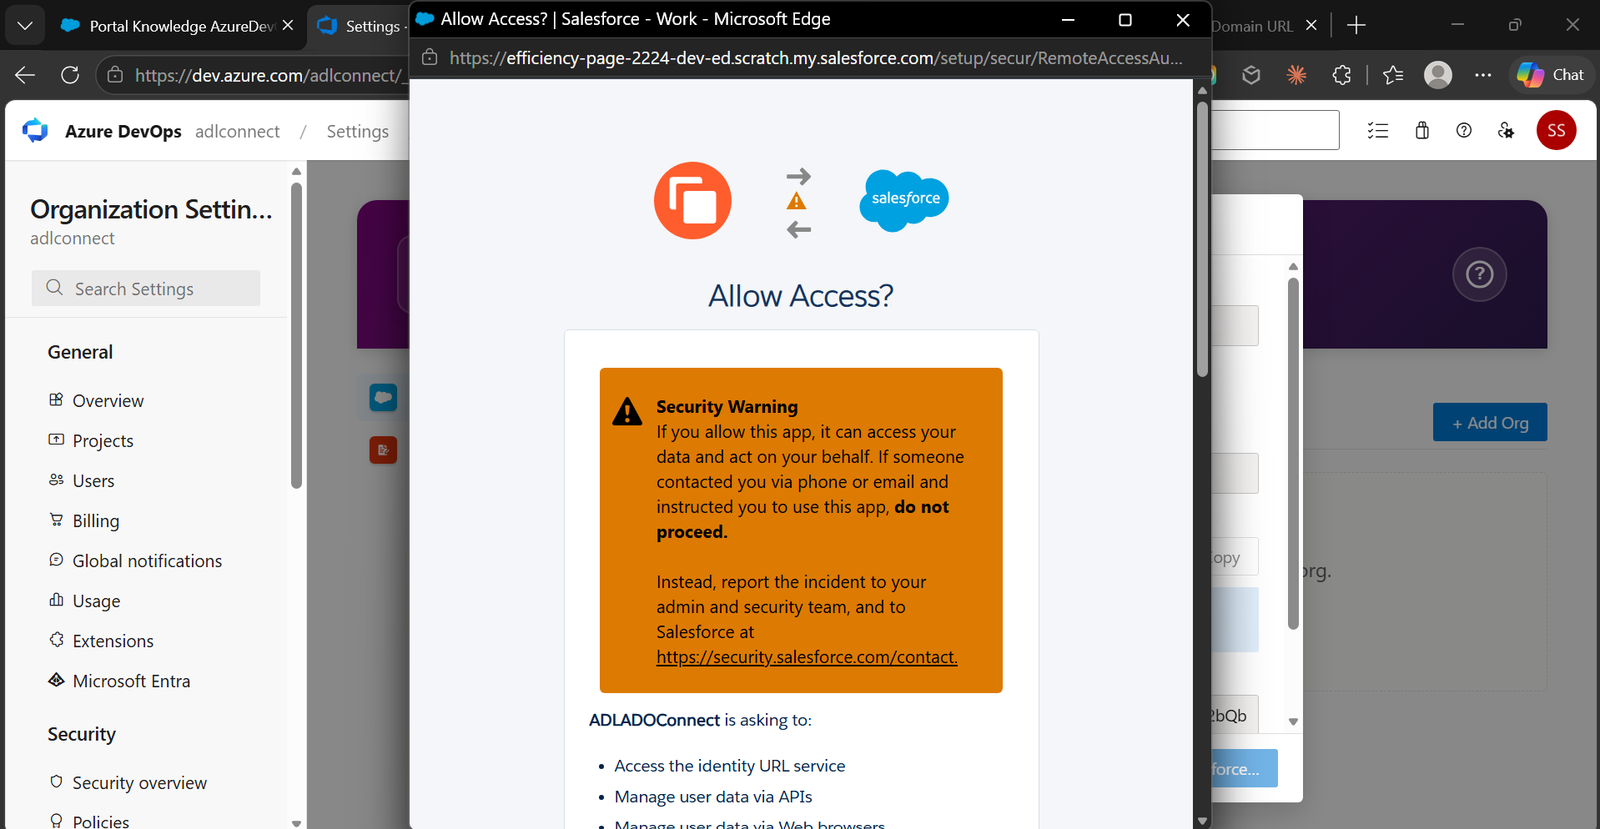Click the popup site info lock icon

coord(430,58)
